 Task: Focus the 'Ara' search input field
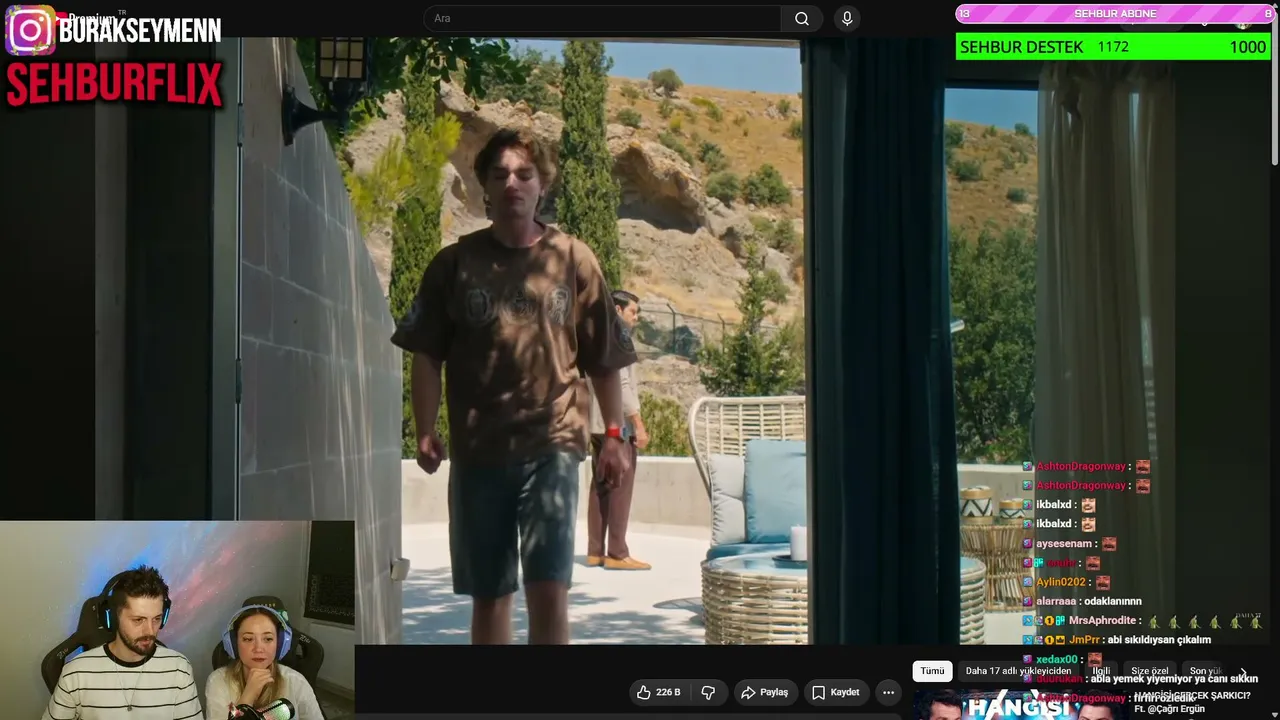point(603,19)
